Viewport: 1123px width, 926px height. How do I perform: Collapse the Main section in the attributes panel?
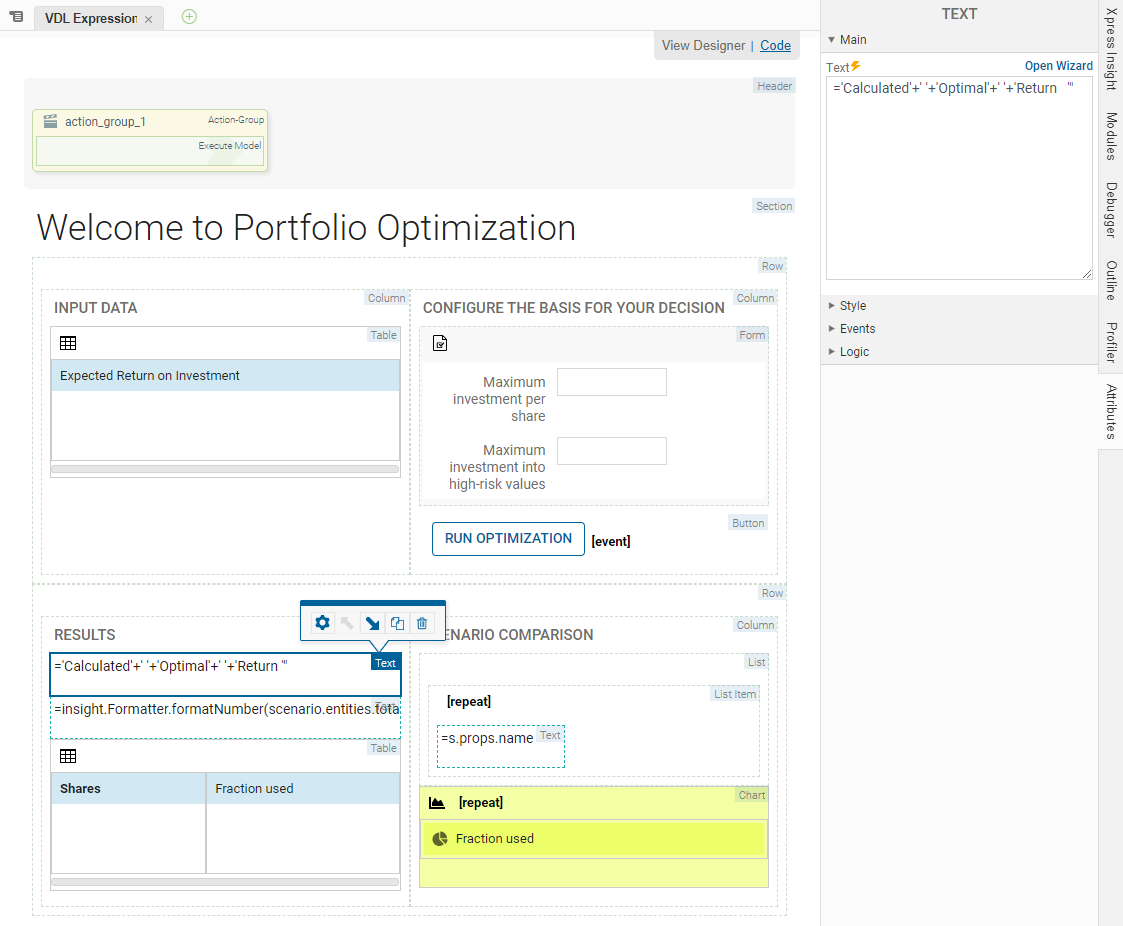coord(831,40)
